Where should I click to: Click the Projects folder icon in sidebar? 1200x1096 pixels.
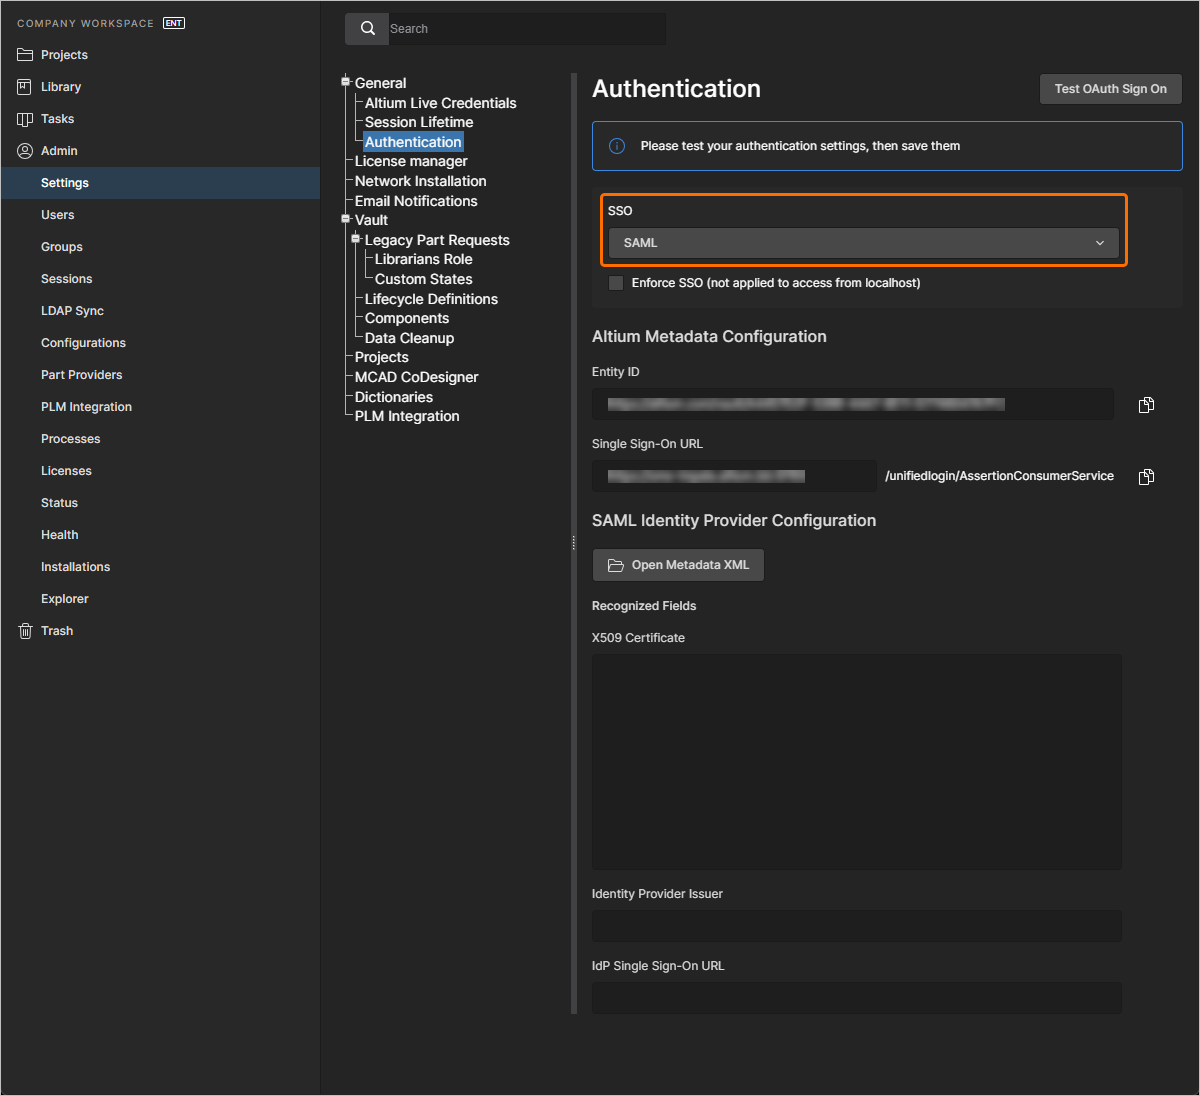tap(25, 55)
